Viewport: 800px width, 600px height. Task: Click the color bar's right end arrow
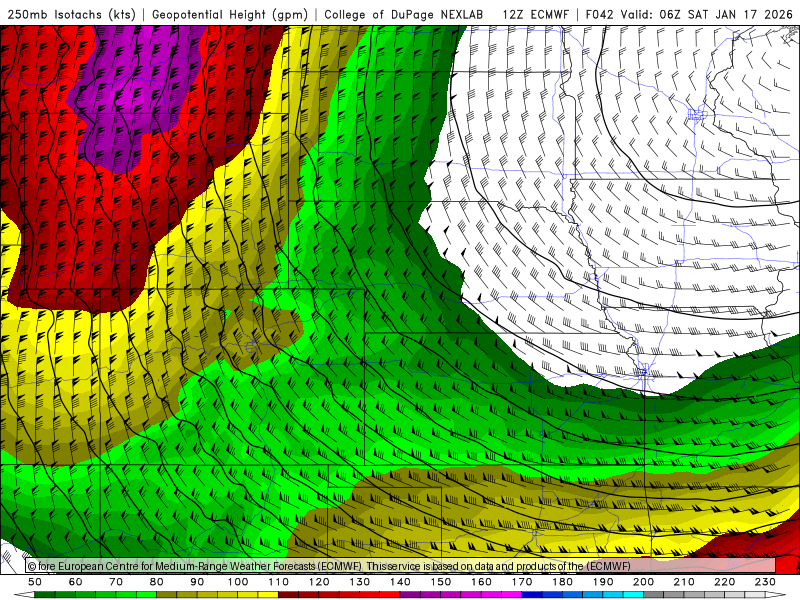[776, 595]
